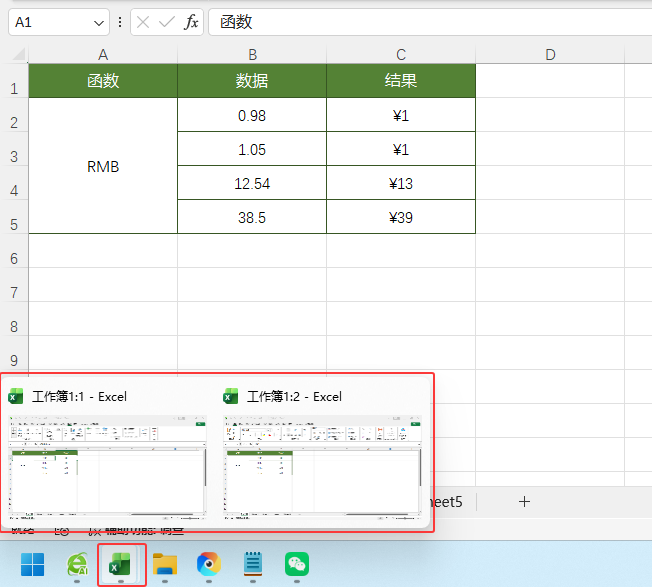Click the 工作簿1:1 - Excel preview title

tap(79, 397)
